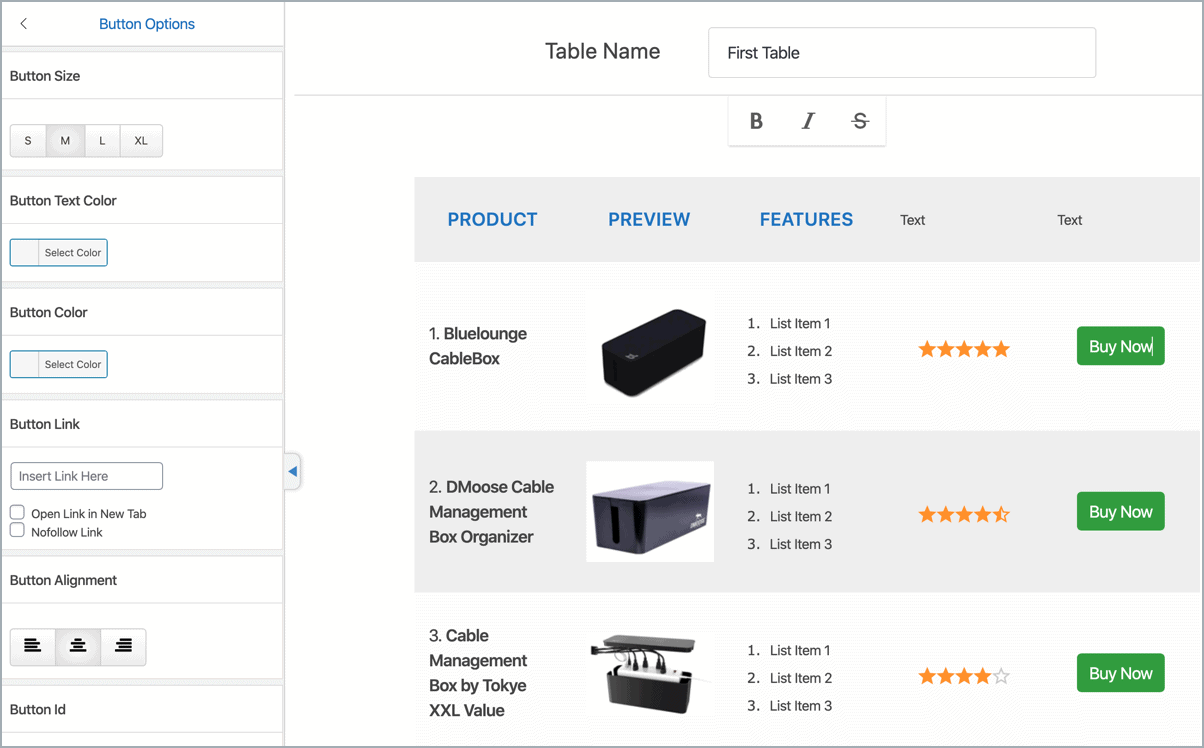Click the color swatch beside Button Color's Select Color
The height and width of the screenshot is (748, 1204).
(x=22, y=364)
